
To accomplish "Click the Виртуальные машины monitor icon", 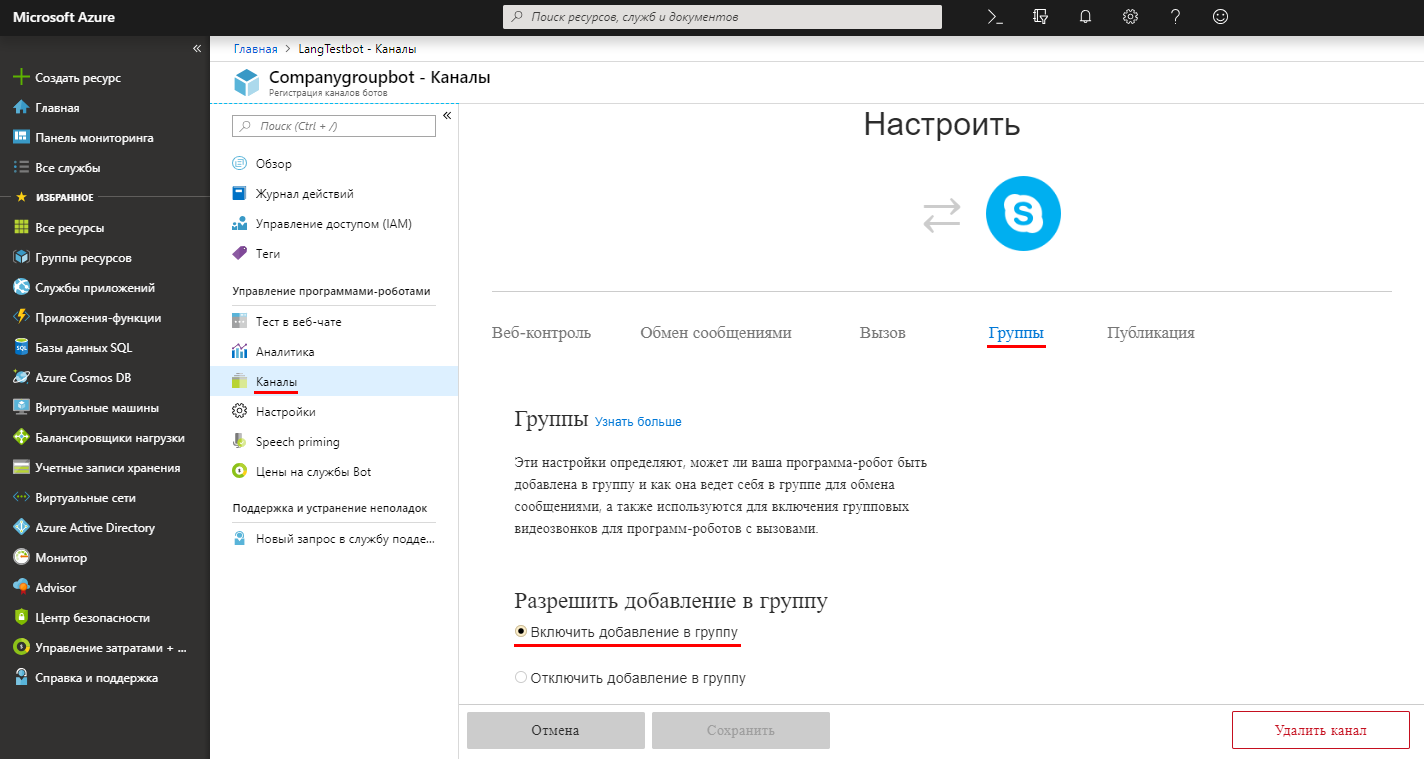I will (x=20, y=408).
